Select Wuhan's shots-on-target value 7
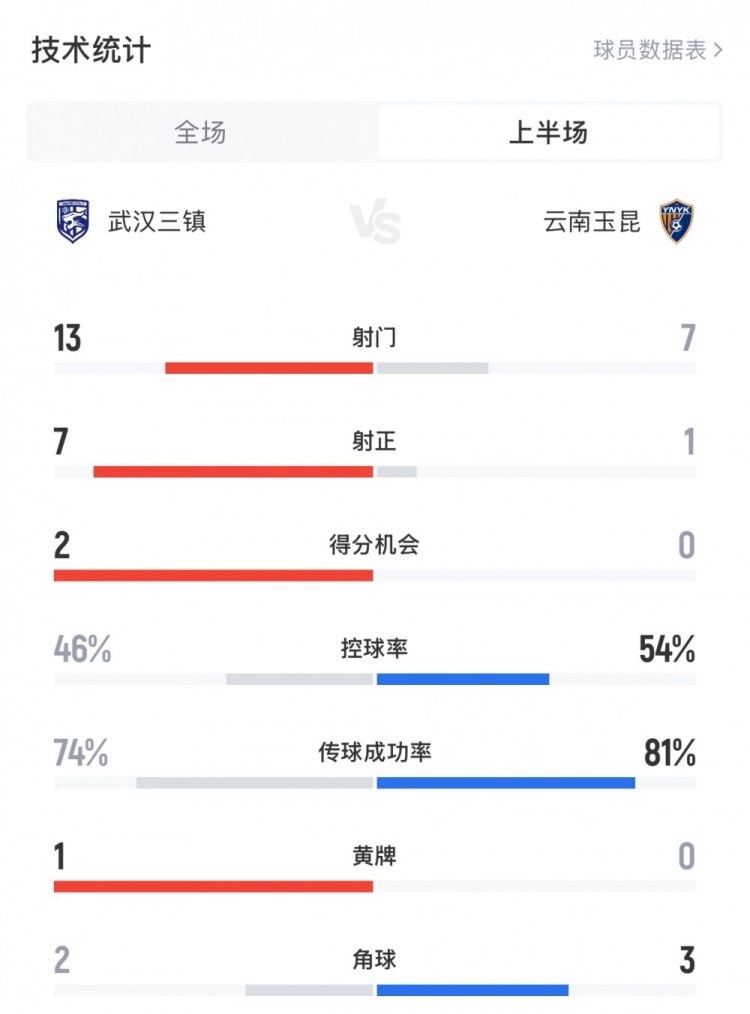 click(x=60, y=441)
